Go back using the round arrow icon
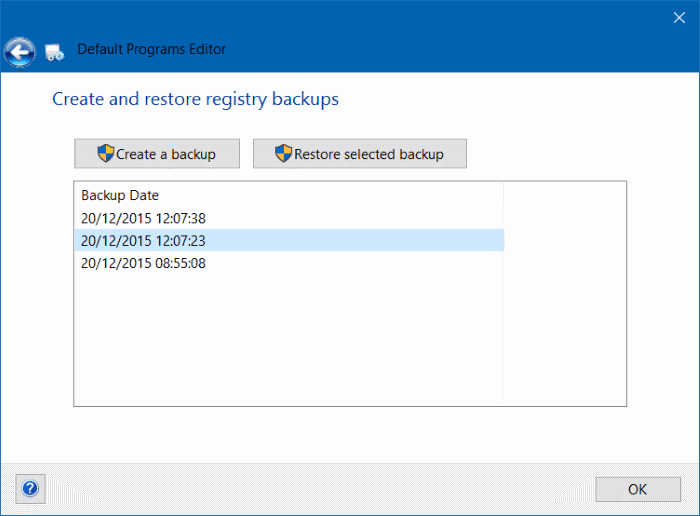Screen dimensions: 700x516 [x=20, y=53]
